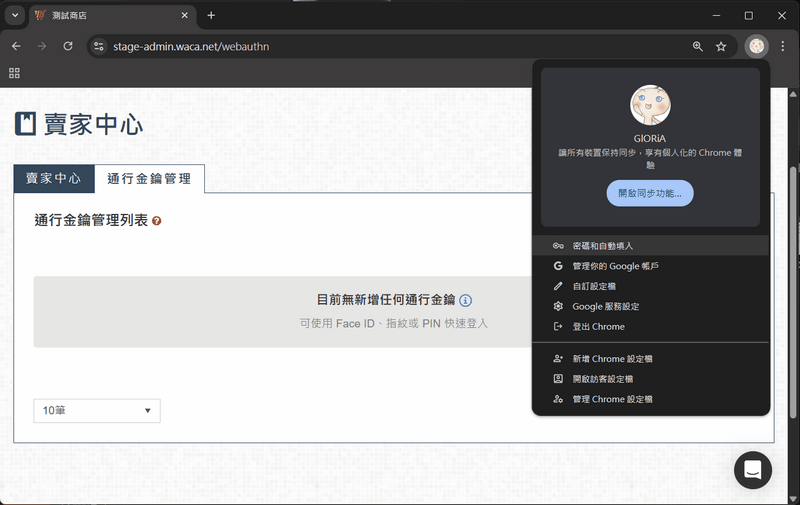This screenshot has height=505, width=800.
Task: Click the site information icon in address bar
Action: pyautogui.click(x=98, y=46)
